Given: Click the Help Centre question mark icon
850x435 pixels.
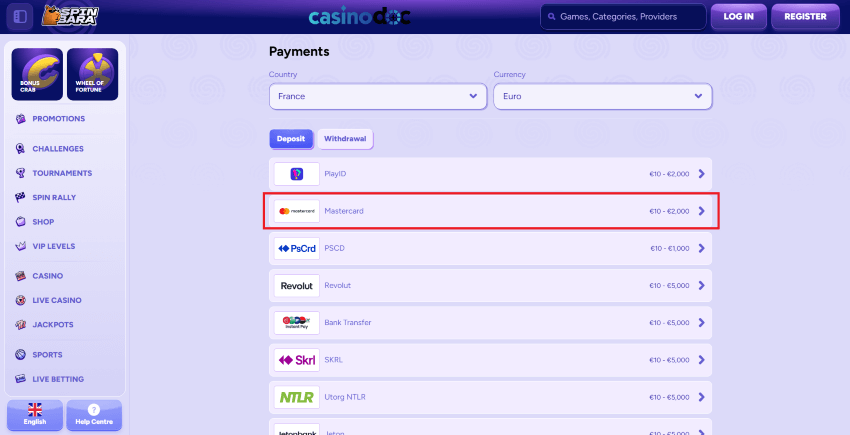Looking at the screenshot, I should coord(94,410).
